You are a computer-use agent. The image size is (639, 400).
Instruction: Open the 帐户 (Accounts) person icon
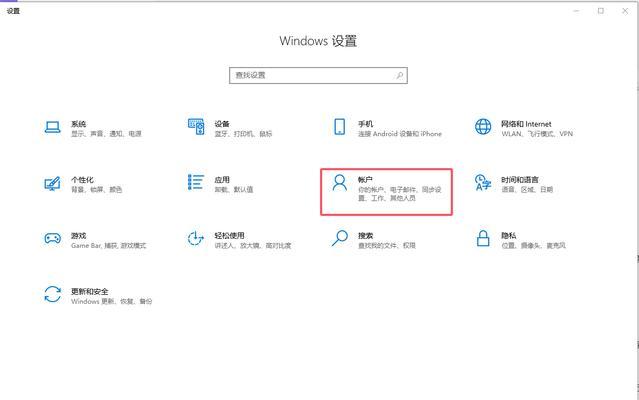pos(339,183)
